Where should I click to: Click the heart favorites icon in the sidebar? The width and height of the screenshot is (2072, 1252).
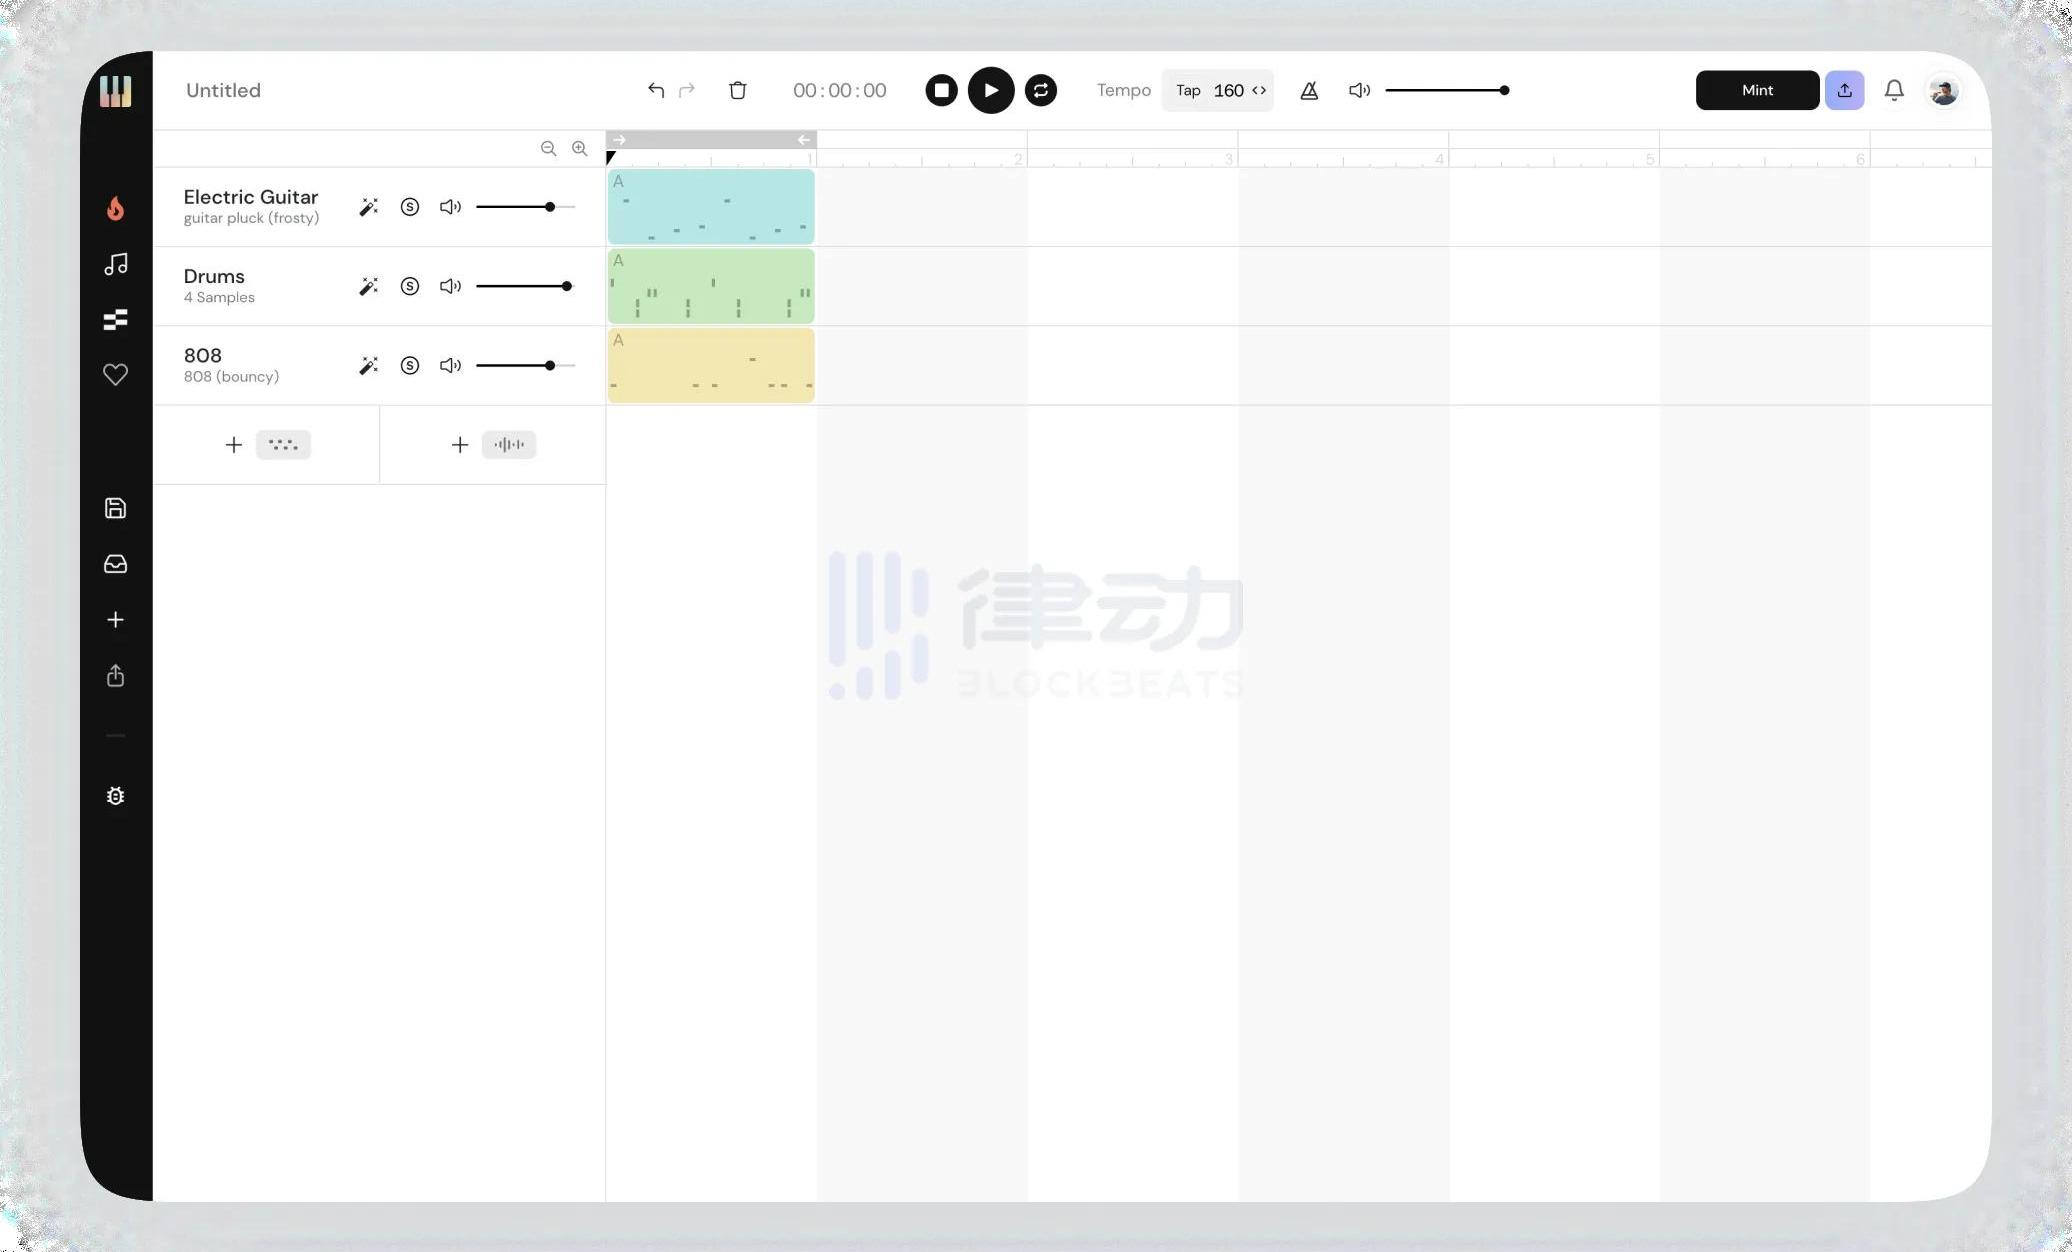pos(115,375)
